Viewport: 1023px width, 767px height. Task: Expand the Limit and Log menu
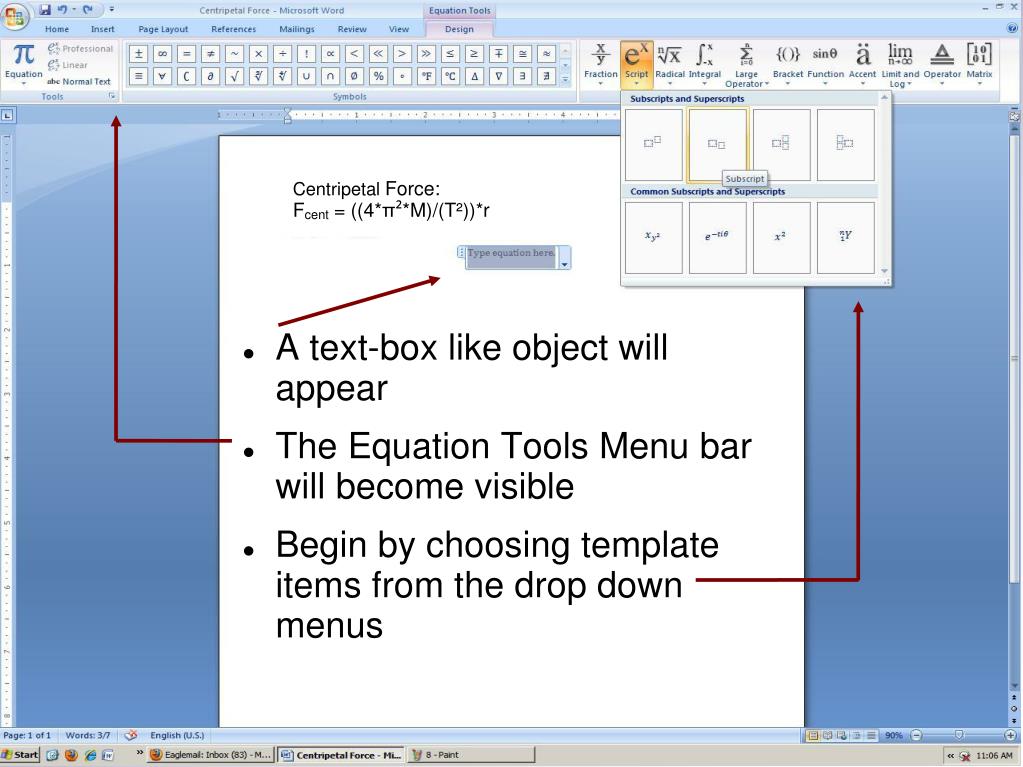900,64
